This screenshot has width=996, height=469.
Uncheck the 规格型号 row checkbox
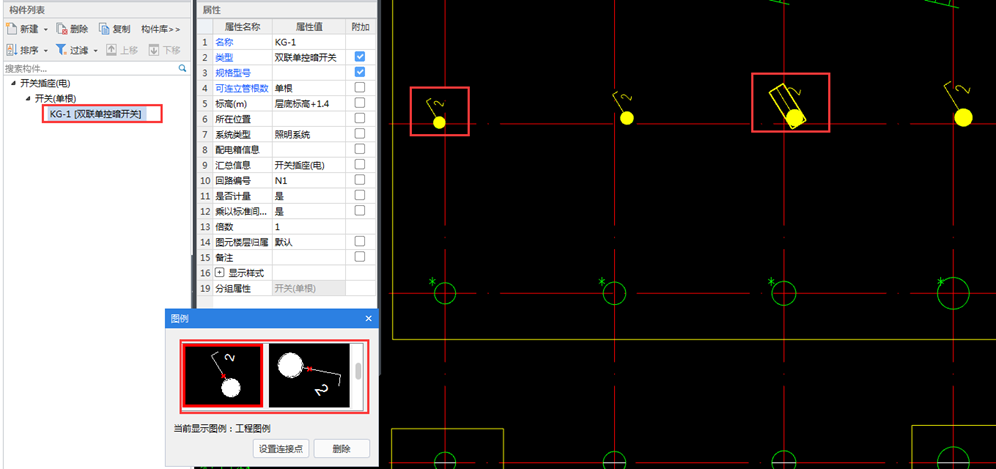click(x=359, y=73)
